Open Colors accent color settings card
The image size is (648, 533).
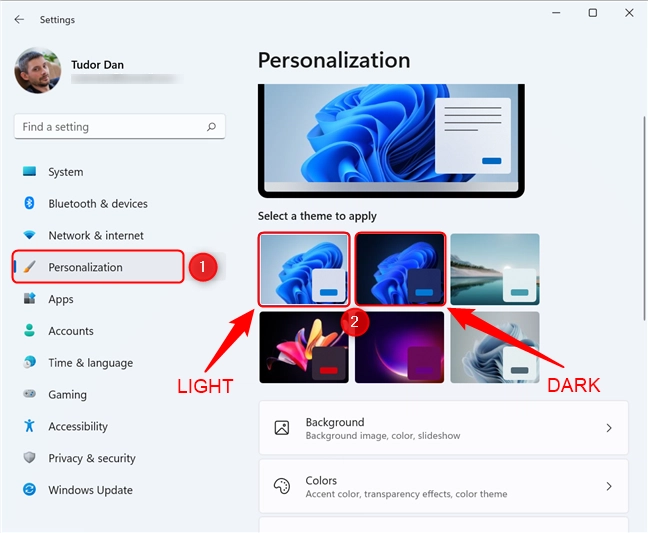pyautogui.click(x=443, y=486)
